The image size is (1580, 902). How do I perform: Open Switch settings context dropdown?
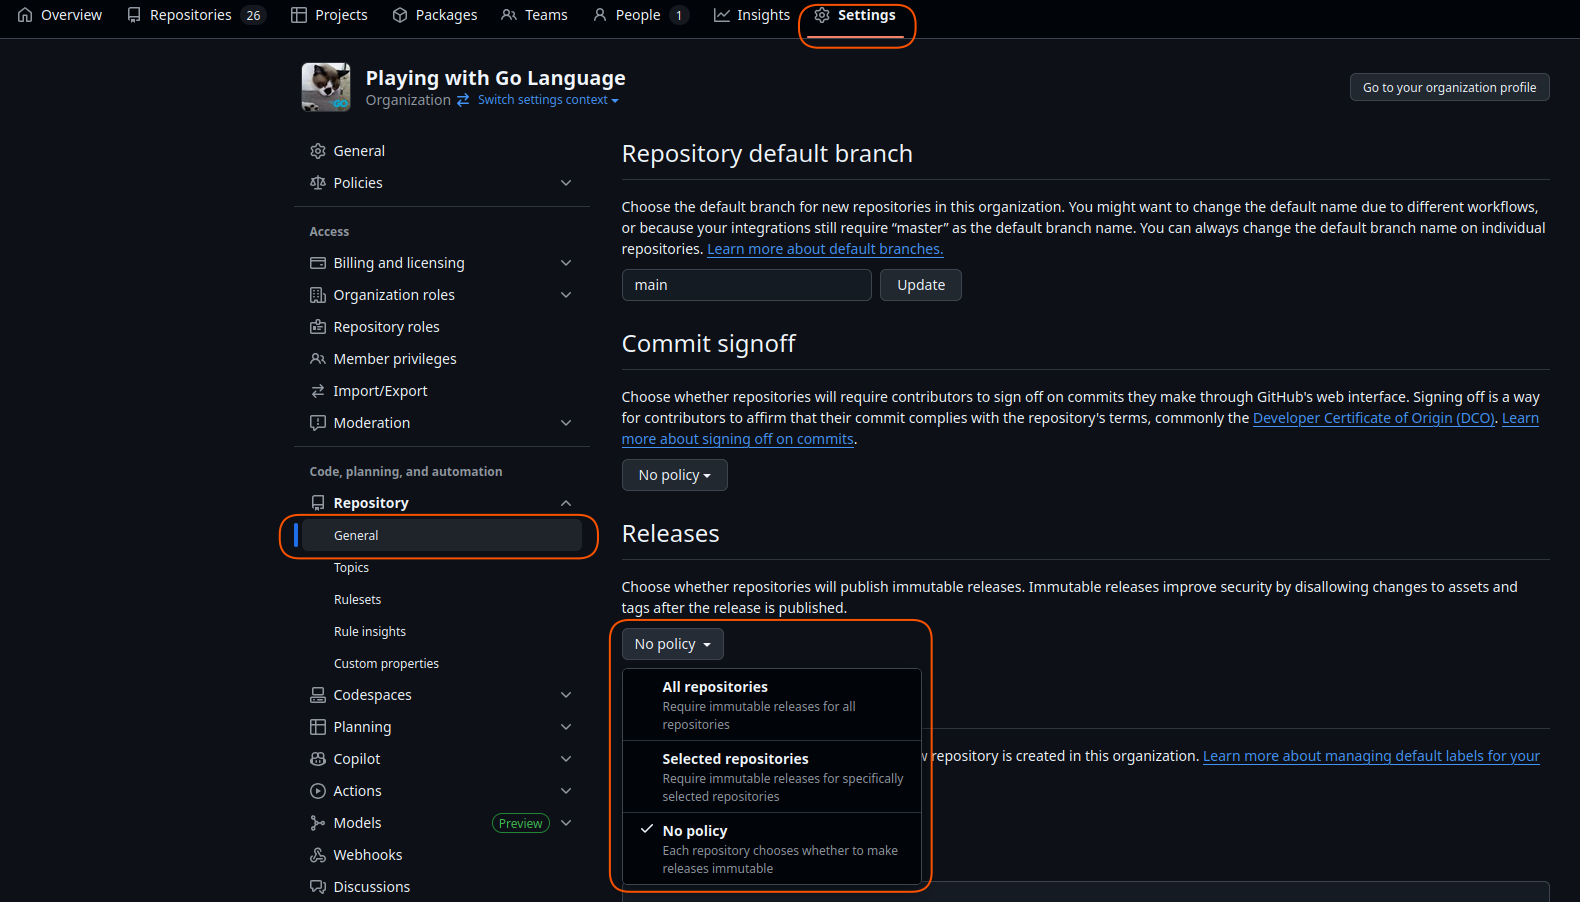[547, 100]
